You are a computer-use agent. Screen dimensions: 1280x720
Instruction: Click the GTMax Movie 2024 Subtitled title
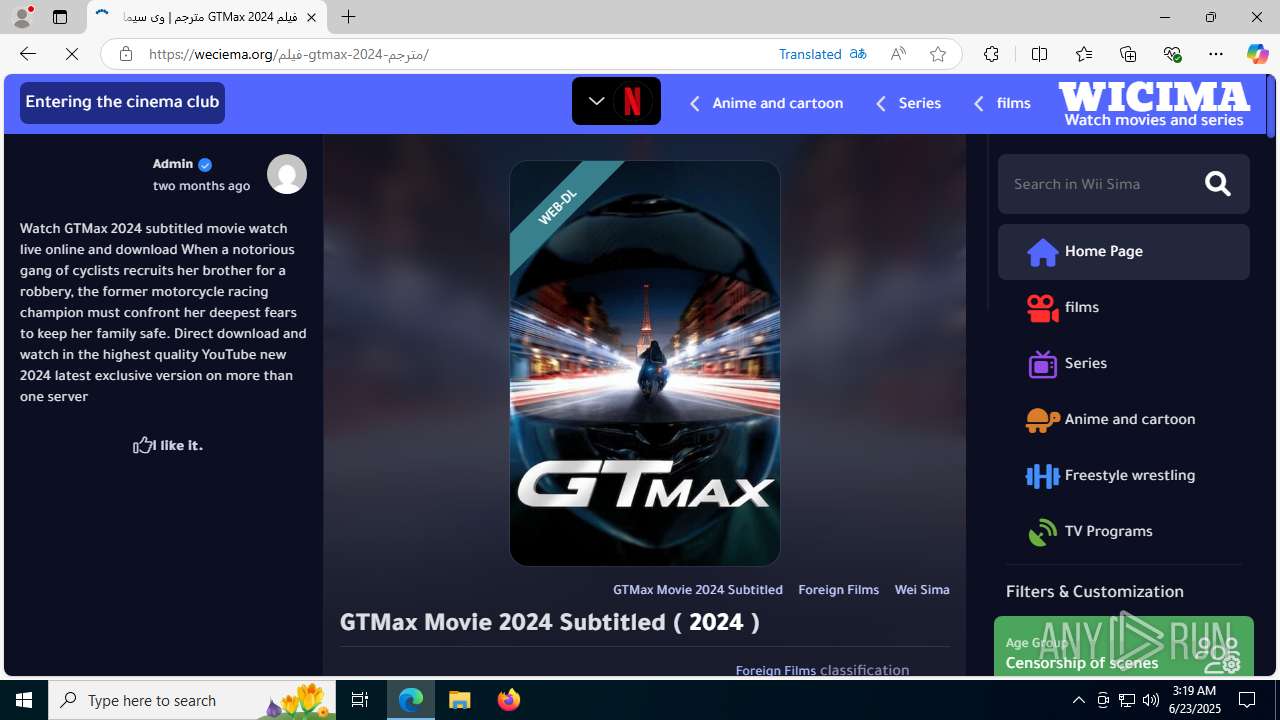[549, 622]
